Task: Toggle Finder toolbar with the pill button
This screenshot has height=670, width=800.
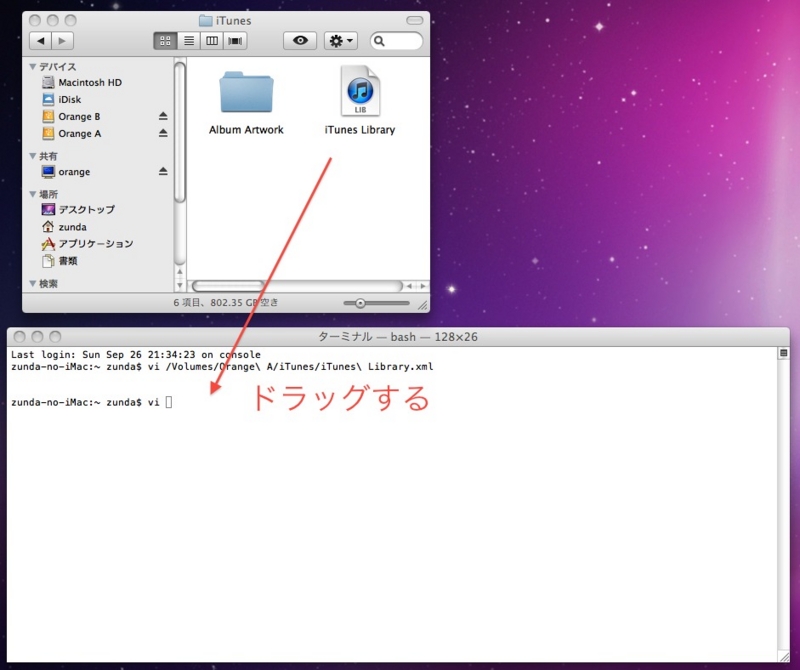Action: coord(414,20)
